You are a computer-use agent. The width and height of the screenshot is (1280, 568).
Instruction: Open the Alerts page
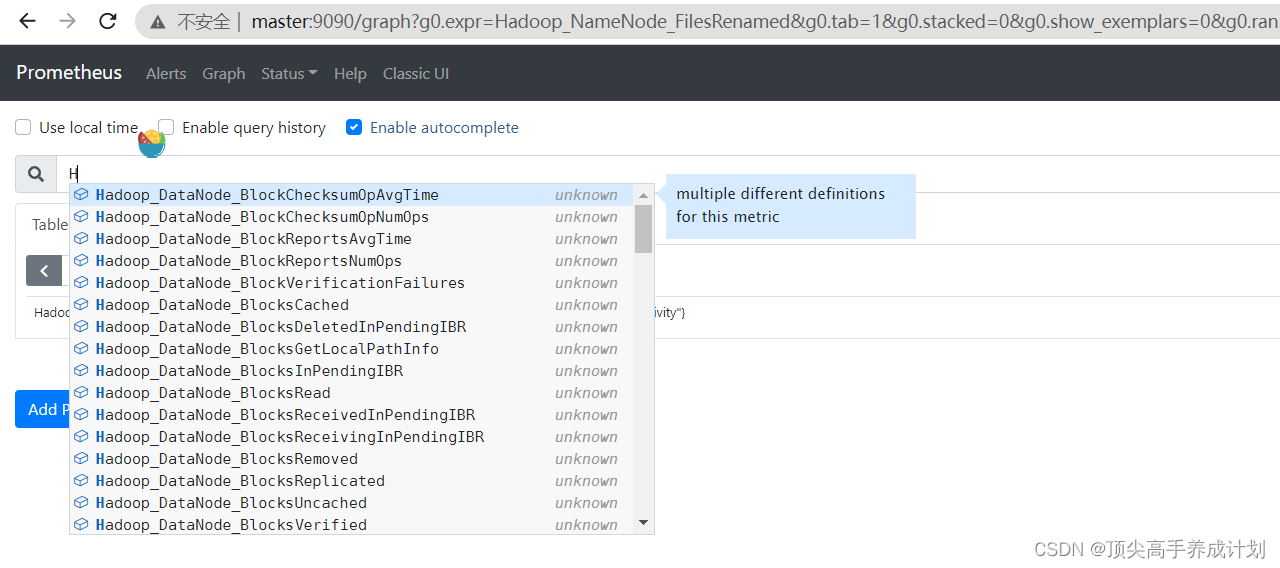(166, 73)
